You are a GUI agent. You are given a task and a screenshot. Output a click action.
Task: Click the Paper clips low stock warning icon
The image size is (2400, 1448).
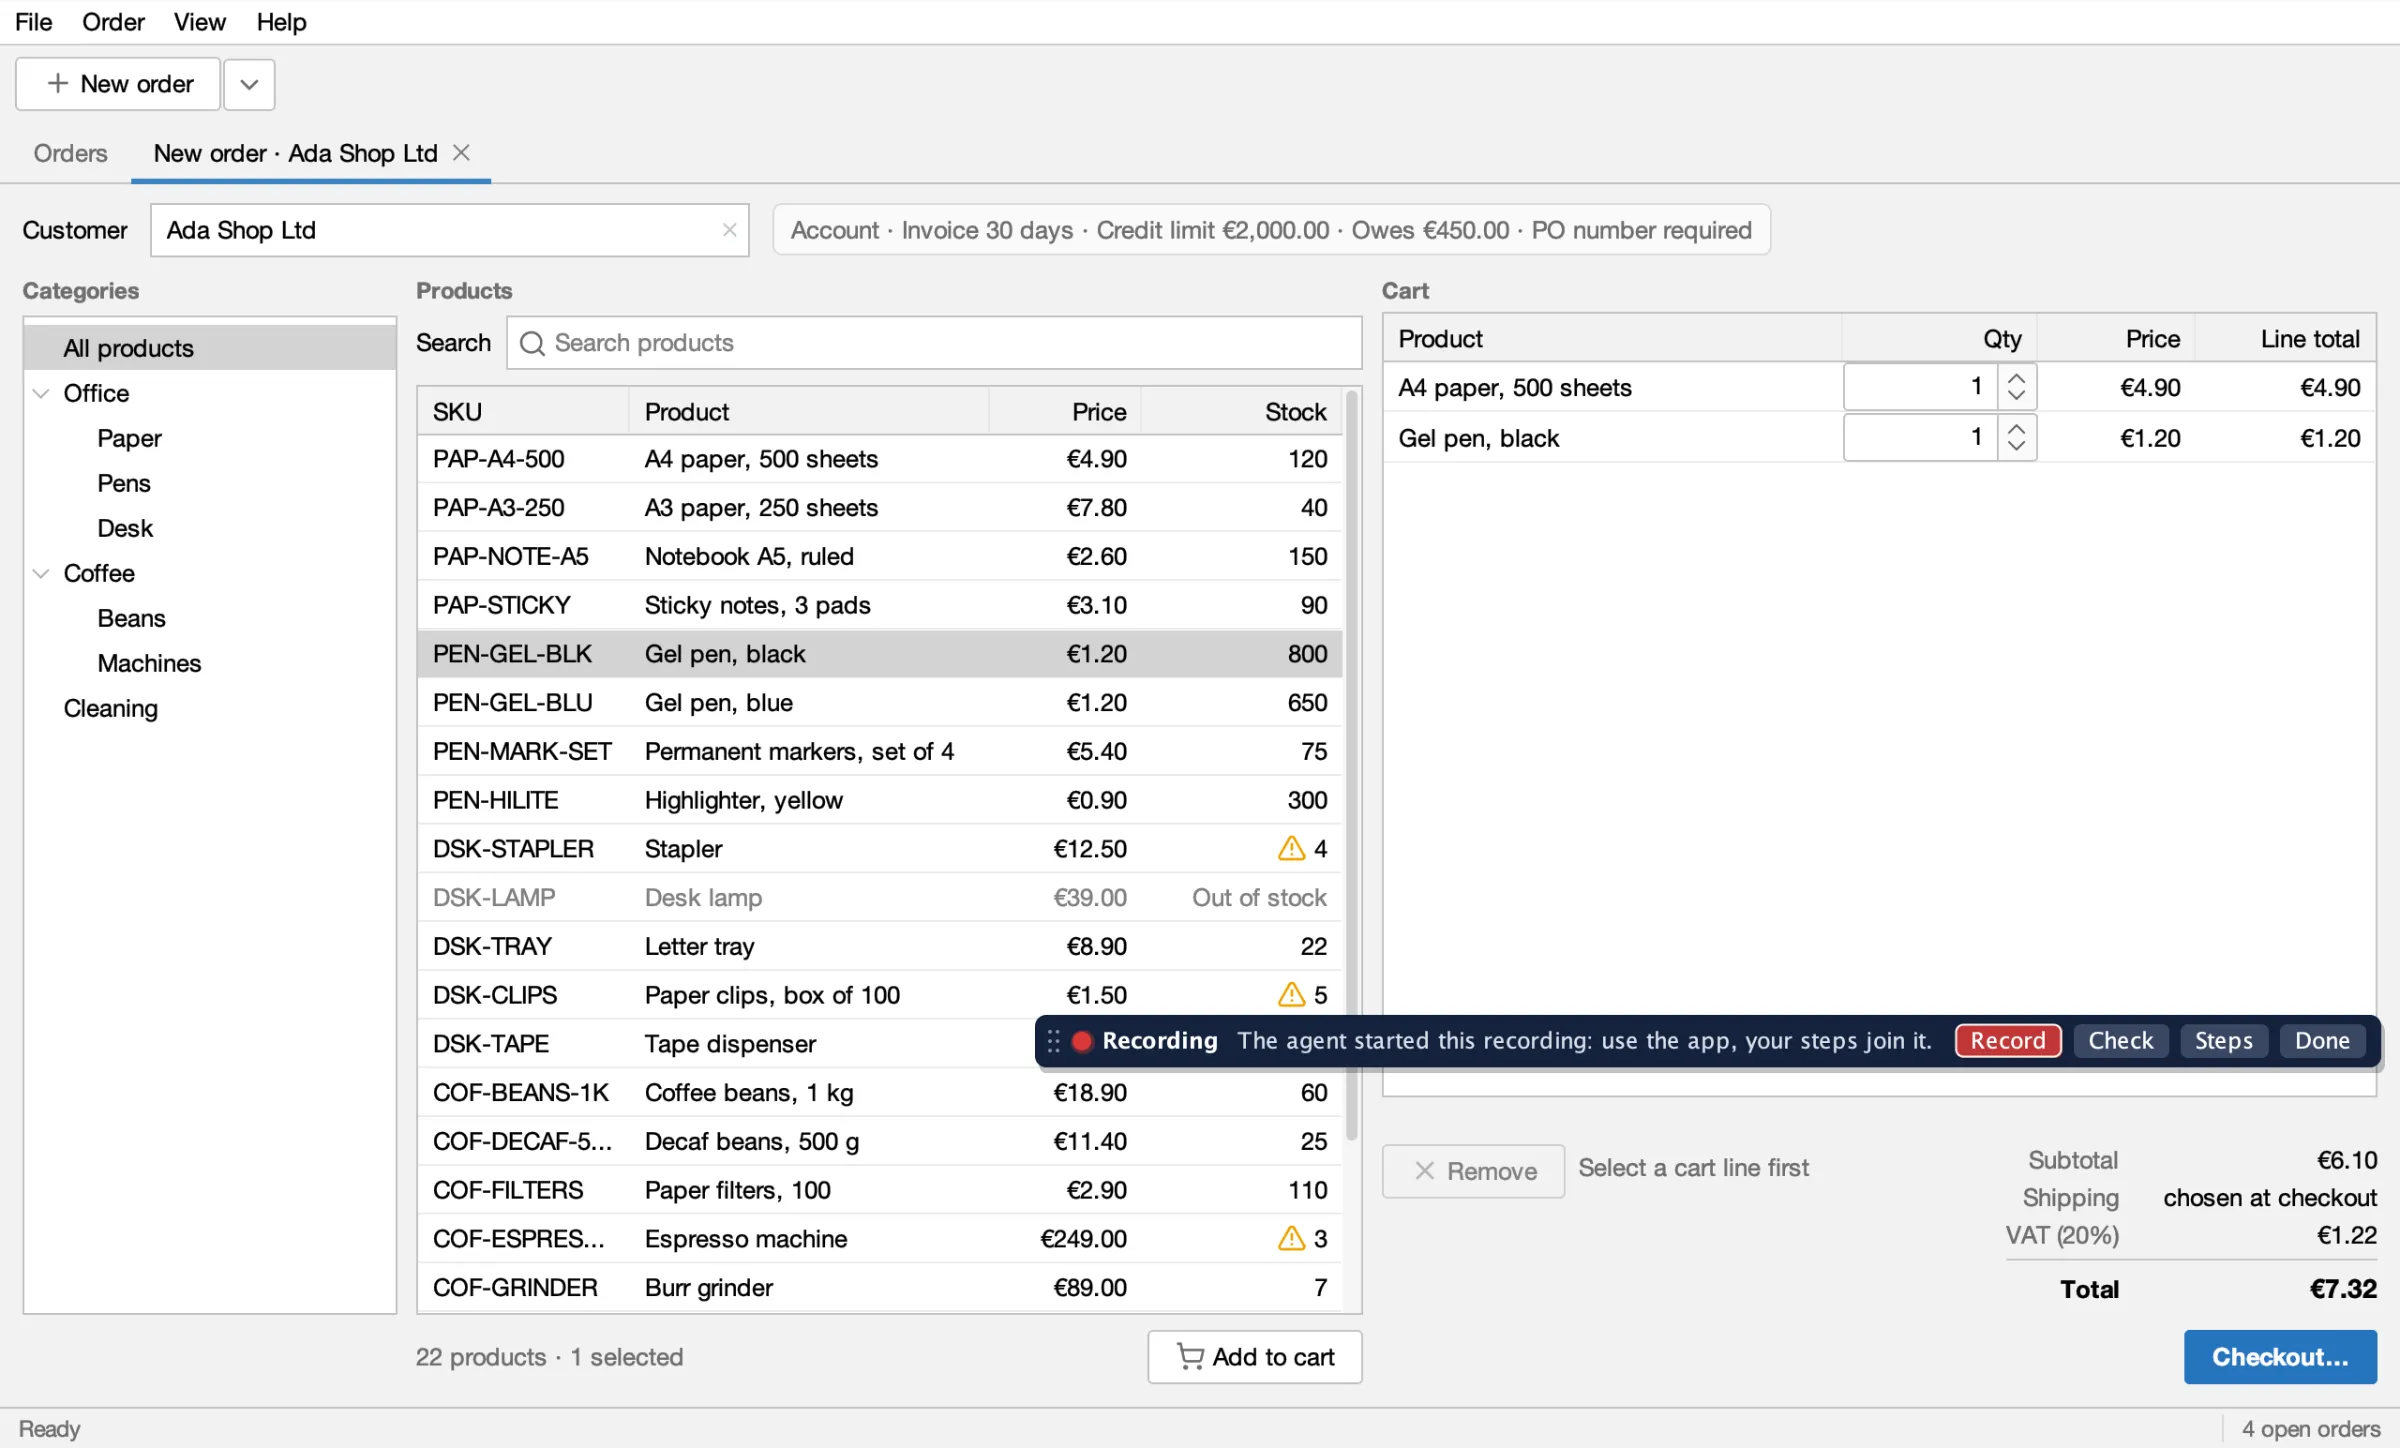coord(1291,995)
